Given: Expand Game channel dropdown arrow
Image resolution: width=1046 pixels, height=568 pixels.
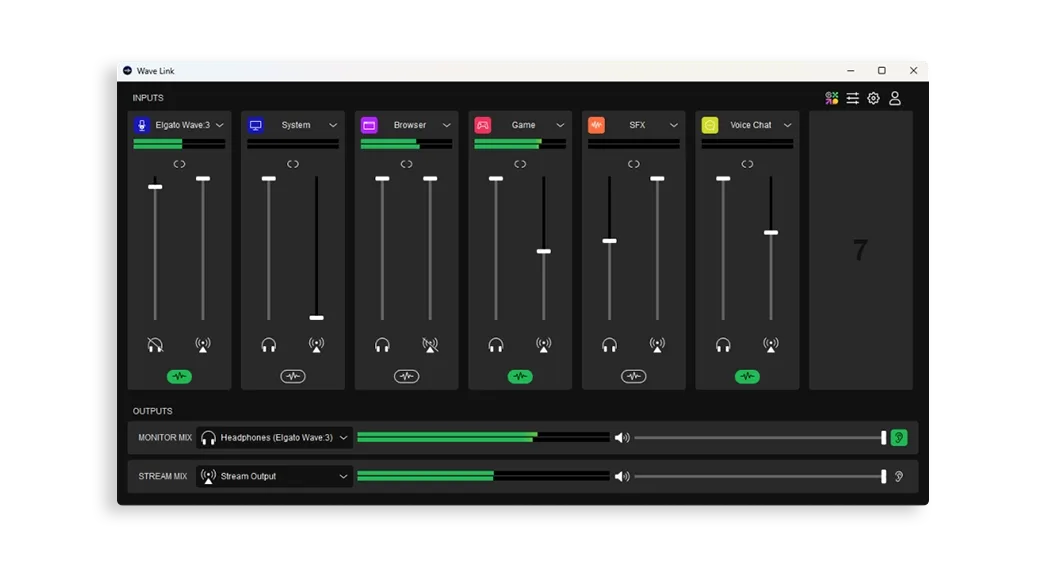Looking at the screenshot, I should coord(560,125).
